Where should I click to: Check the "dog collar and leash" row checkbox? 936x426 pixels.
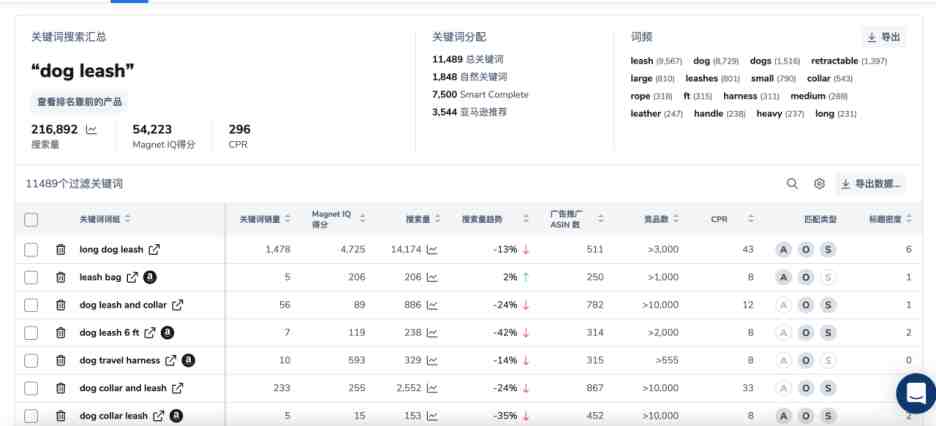point(31,388)
